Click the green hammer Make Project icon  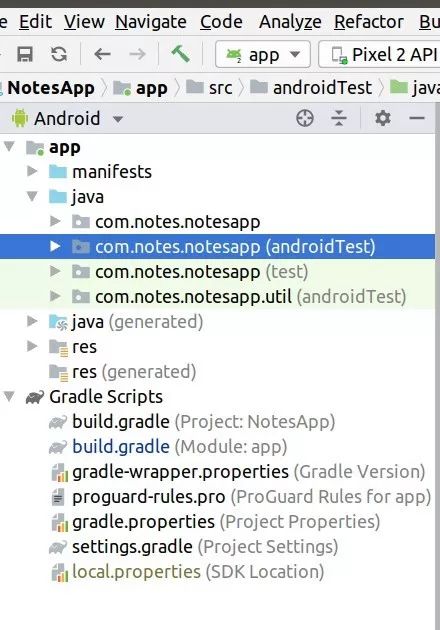[180, 54]
